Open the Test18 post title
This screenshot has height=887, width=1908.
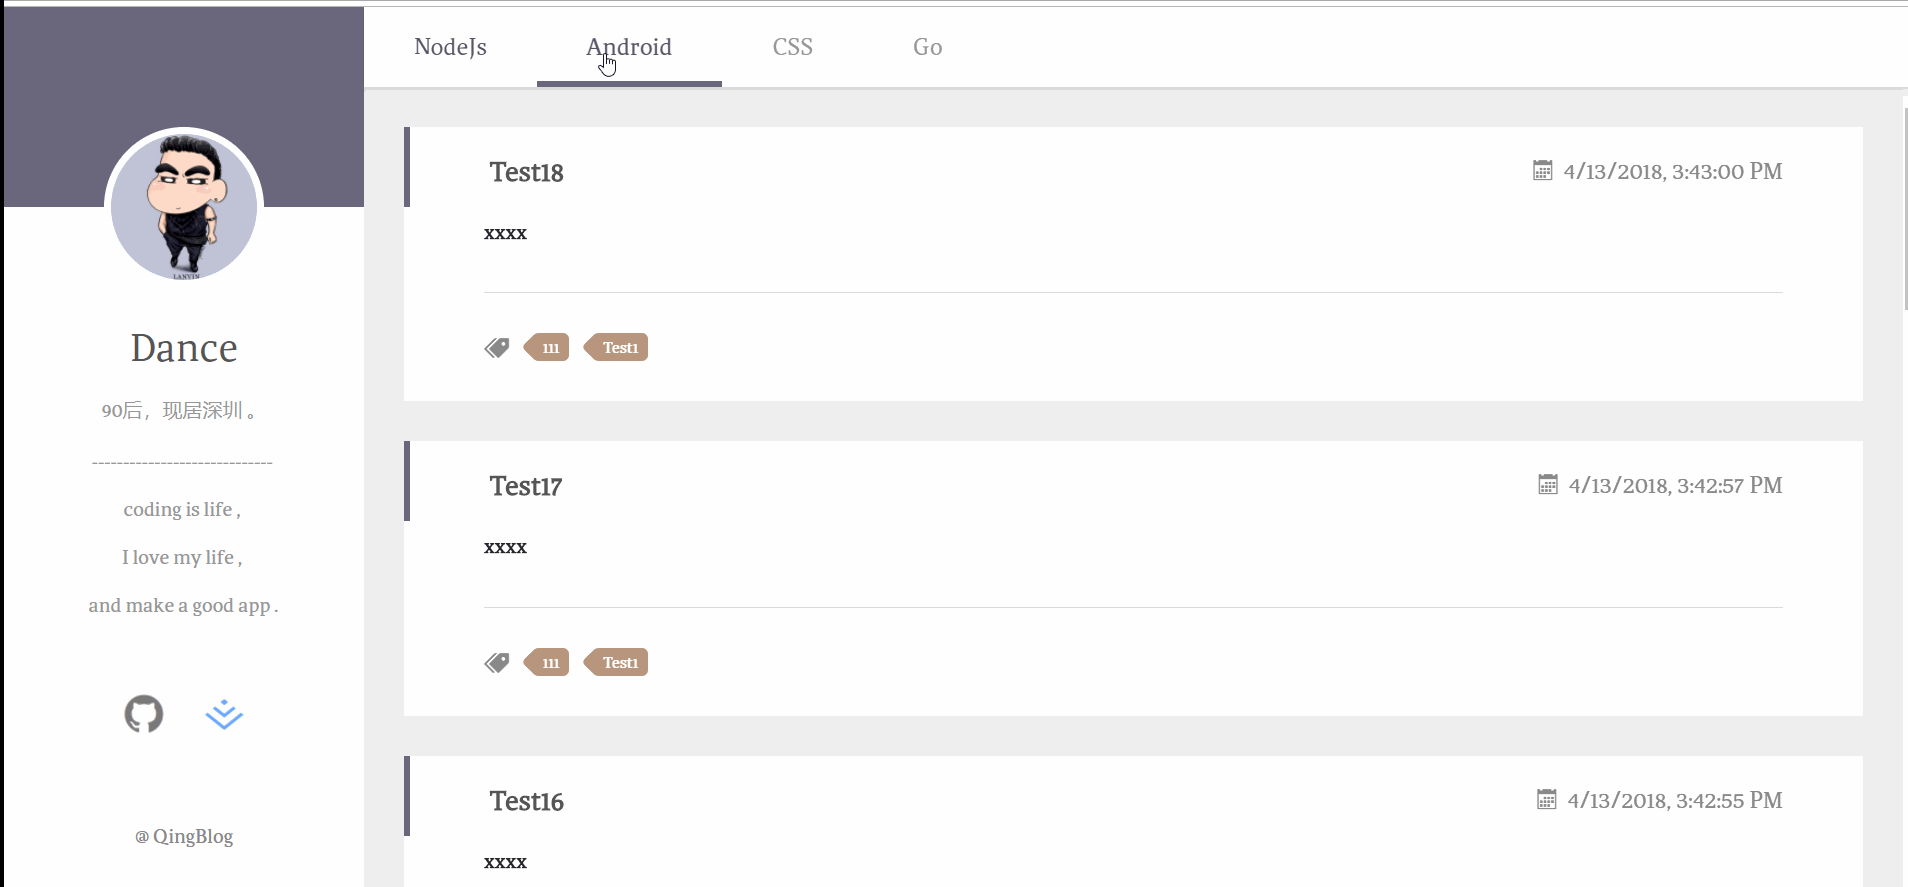pyautogui.click(x=527, y=172)
